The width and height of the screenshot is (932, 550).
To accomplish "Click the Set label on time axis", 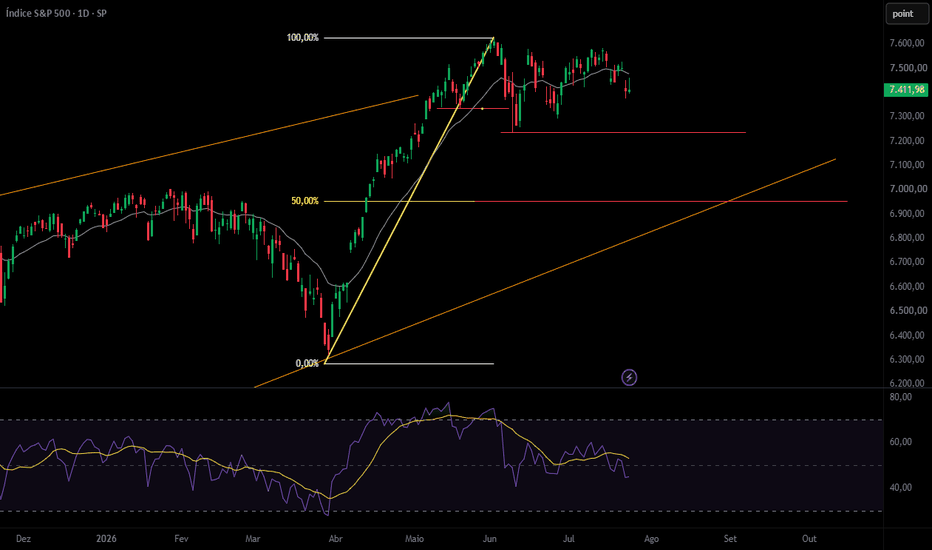I will tap(730, 539).
